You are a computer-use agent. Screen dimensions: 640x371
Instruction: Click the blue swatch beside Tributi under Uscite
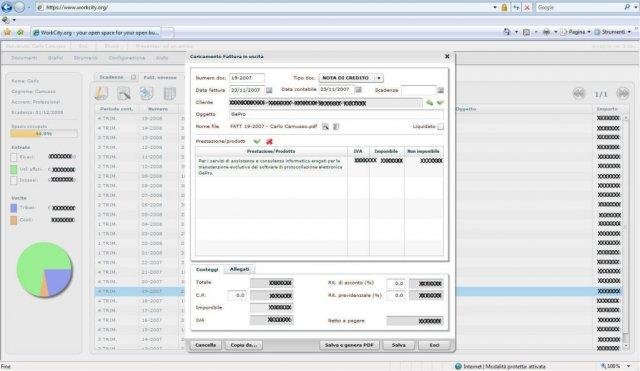(x=14, y=208)
